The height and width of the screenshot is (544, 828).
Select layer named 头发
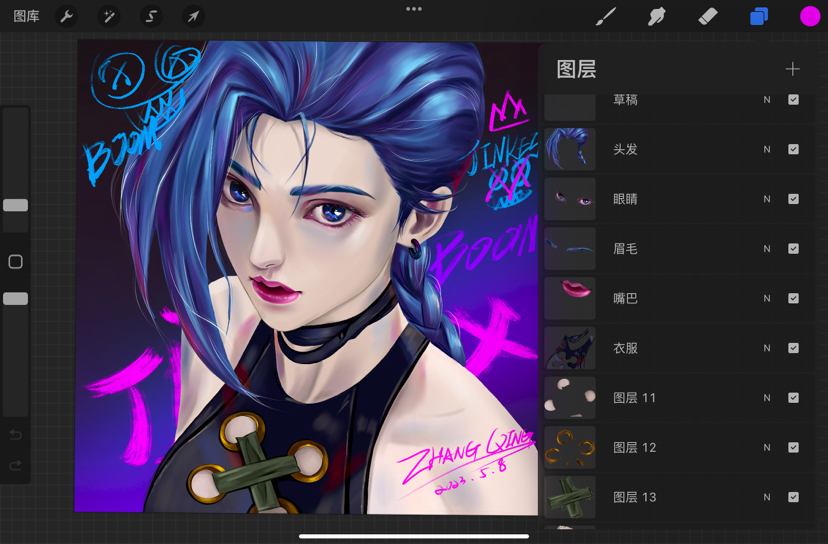625,149
